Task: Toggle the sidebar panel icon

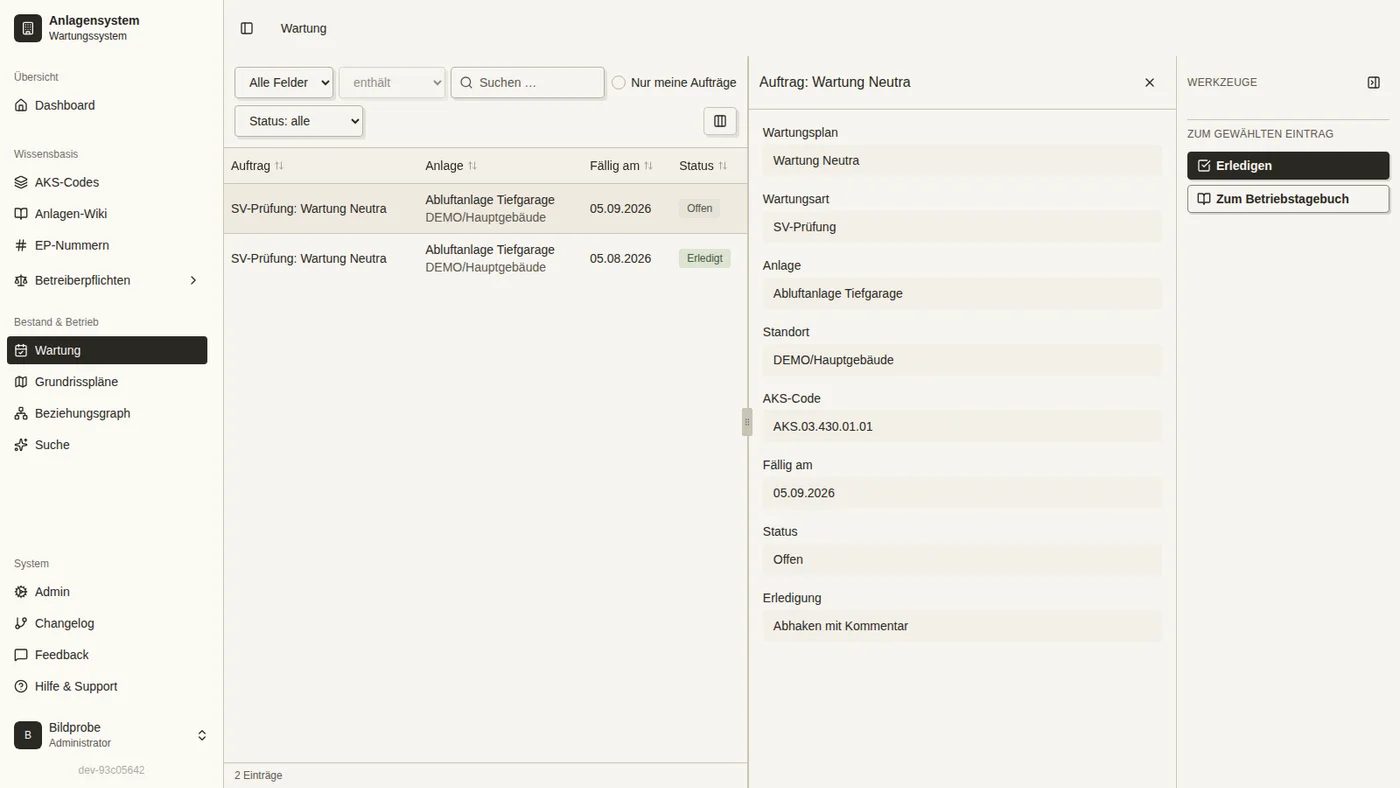Action: [247, 28]
